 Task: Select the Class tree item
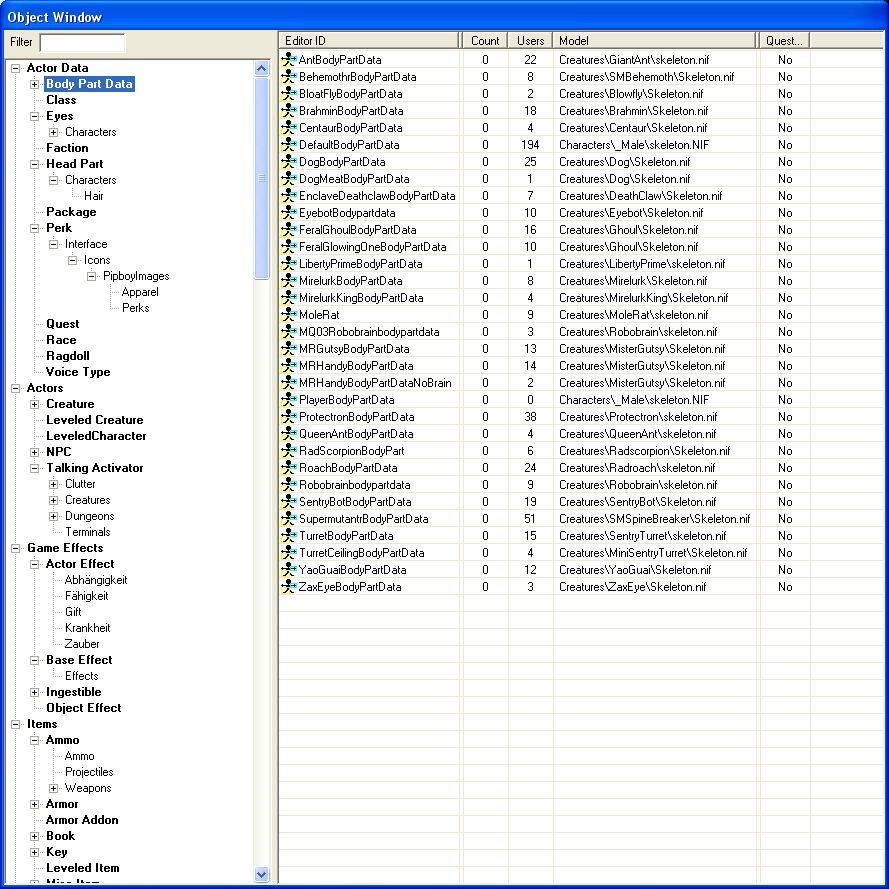(x=61, y=100)
